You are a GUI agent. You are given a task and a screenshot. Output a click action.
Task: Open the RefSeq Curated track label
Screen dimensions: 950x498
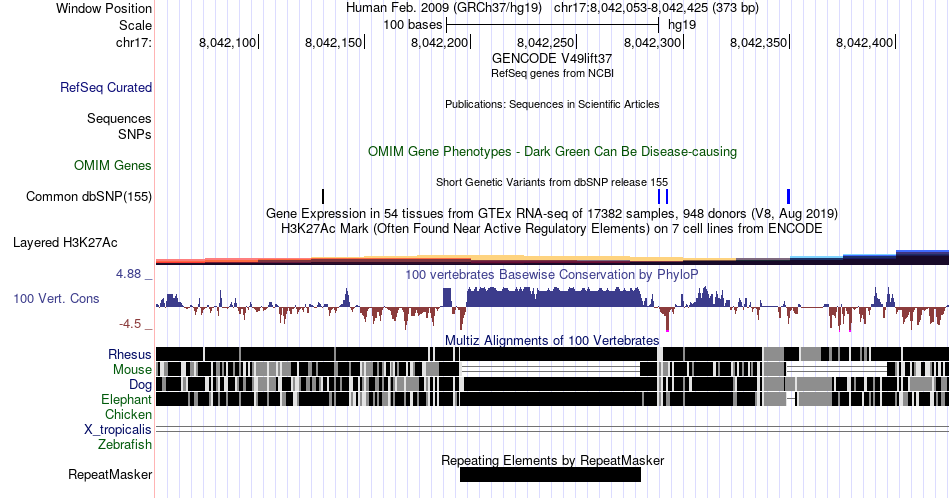click(x=105, y=87)
